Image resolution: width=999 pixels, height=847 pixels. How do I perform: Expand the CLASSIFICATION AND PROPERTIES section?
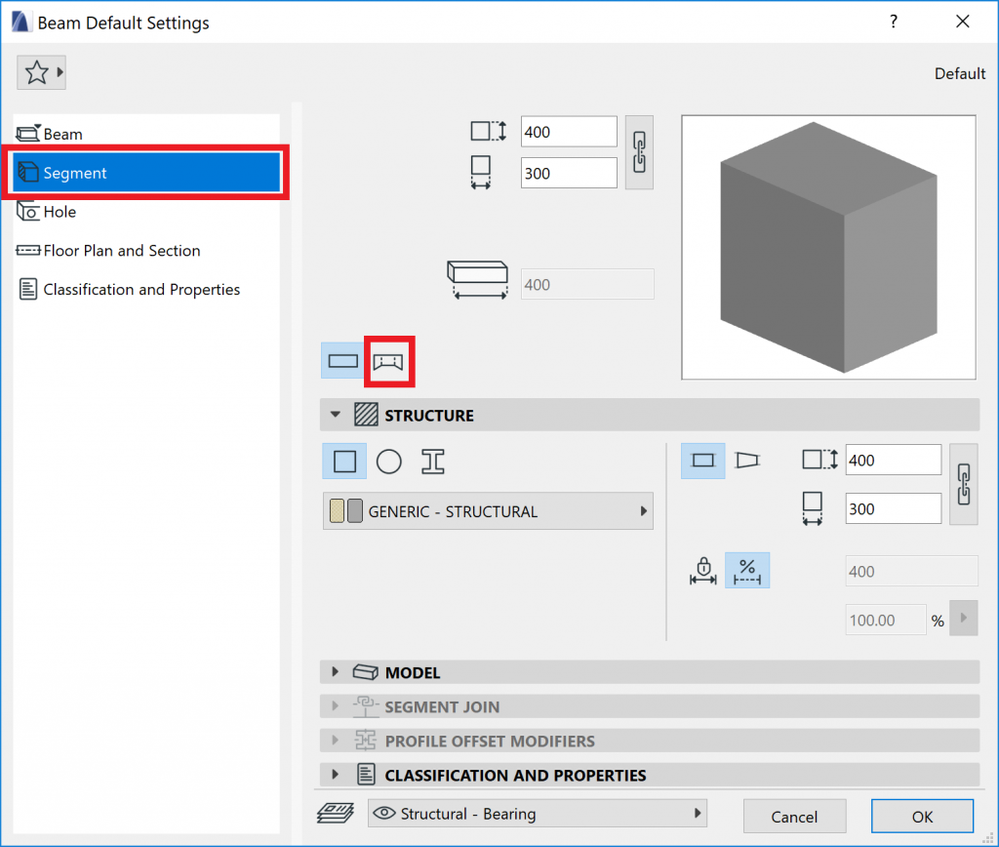[337, 774]
